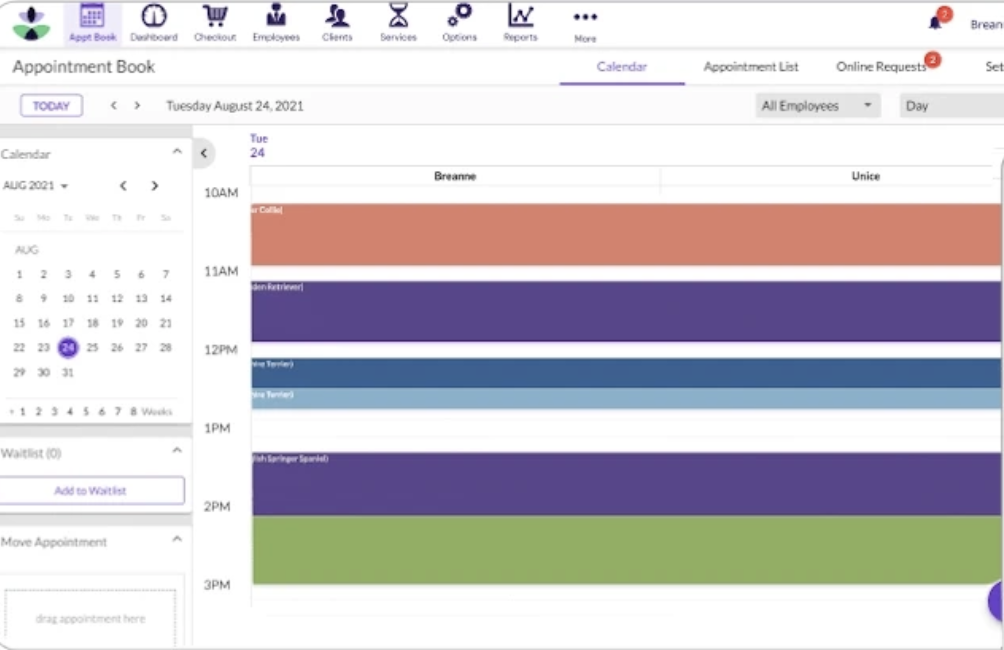
Task: Open the Day view dropdown
Action: (950, 106)
